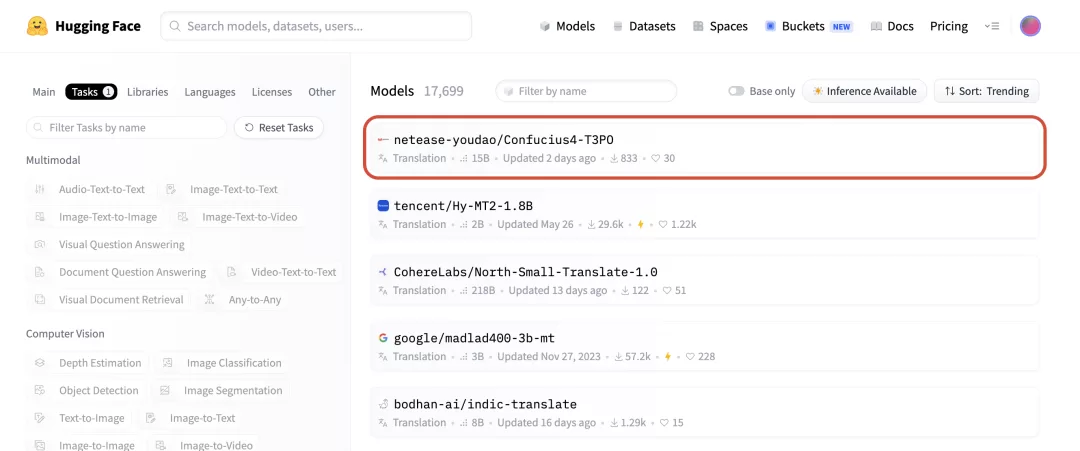Viewport: 1080px width, 451px height.
Task: Open the Docs navigation link
Action: tap(892, 26)
